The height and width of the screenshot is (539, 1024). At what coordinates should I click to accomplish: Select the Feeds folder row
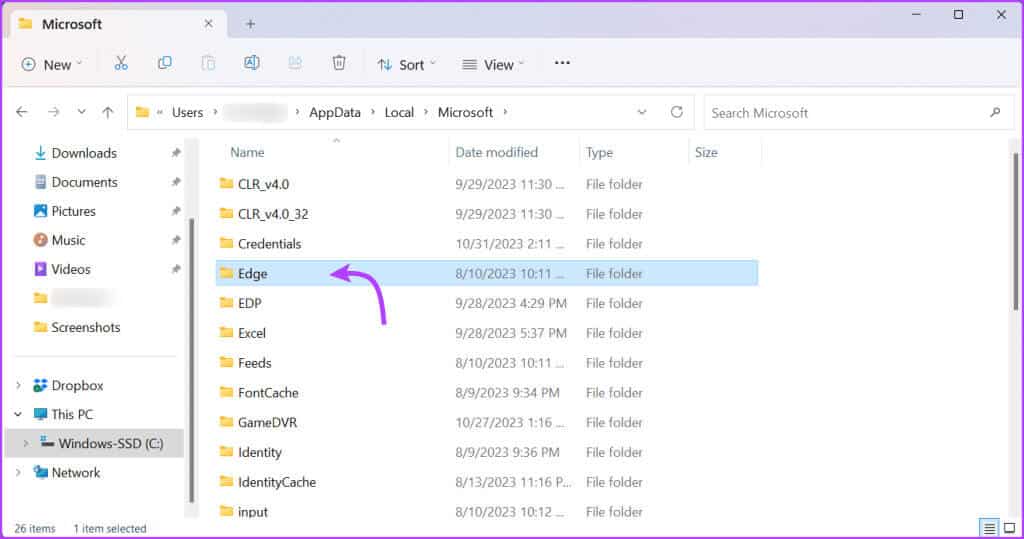(x=487, y=363)
